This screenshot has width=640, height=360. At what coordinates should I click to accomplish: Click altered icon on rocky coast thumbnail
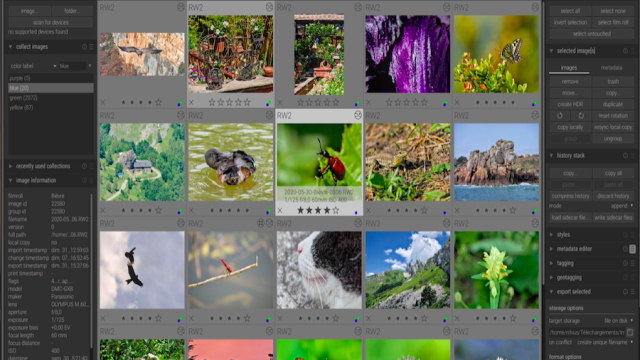(x=535, y=116)
